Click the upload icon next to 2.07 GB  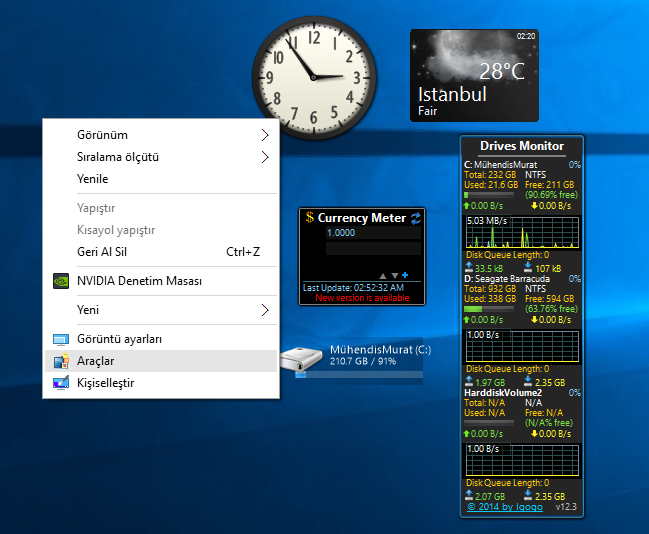click(469, 495)
